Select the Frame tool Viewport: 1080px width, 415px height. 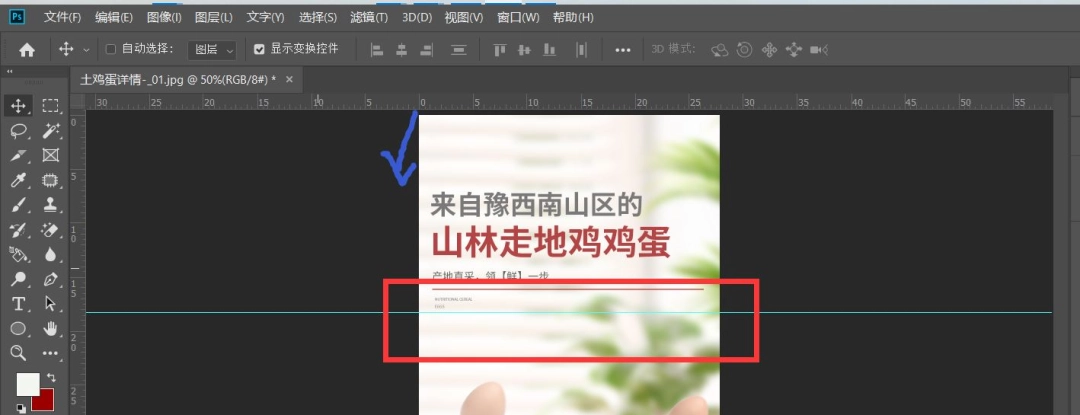click(x=50, y=155)
